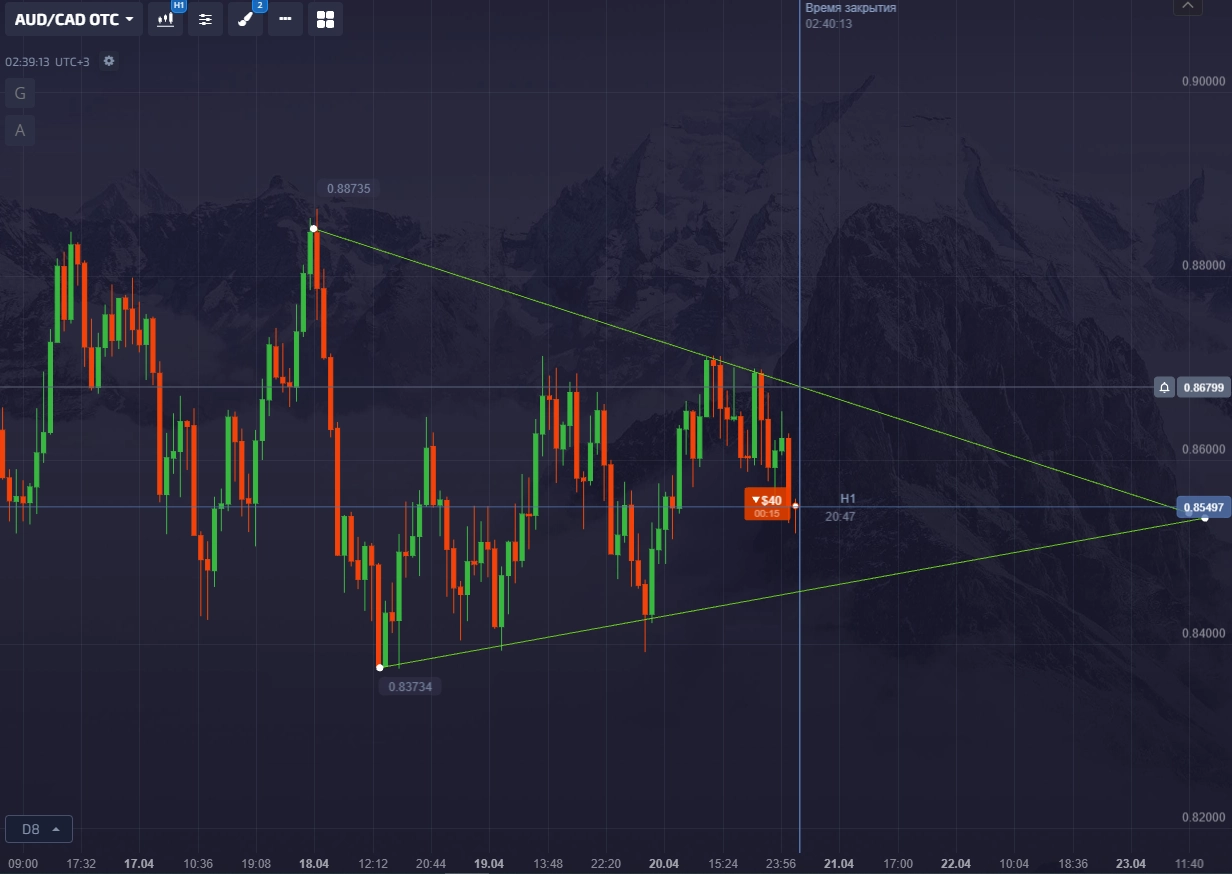Select the 0.83734 lower trendline anchor point

380,667
